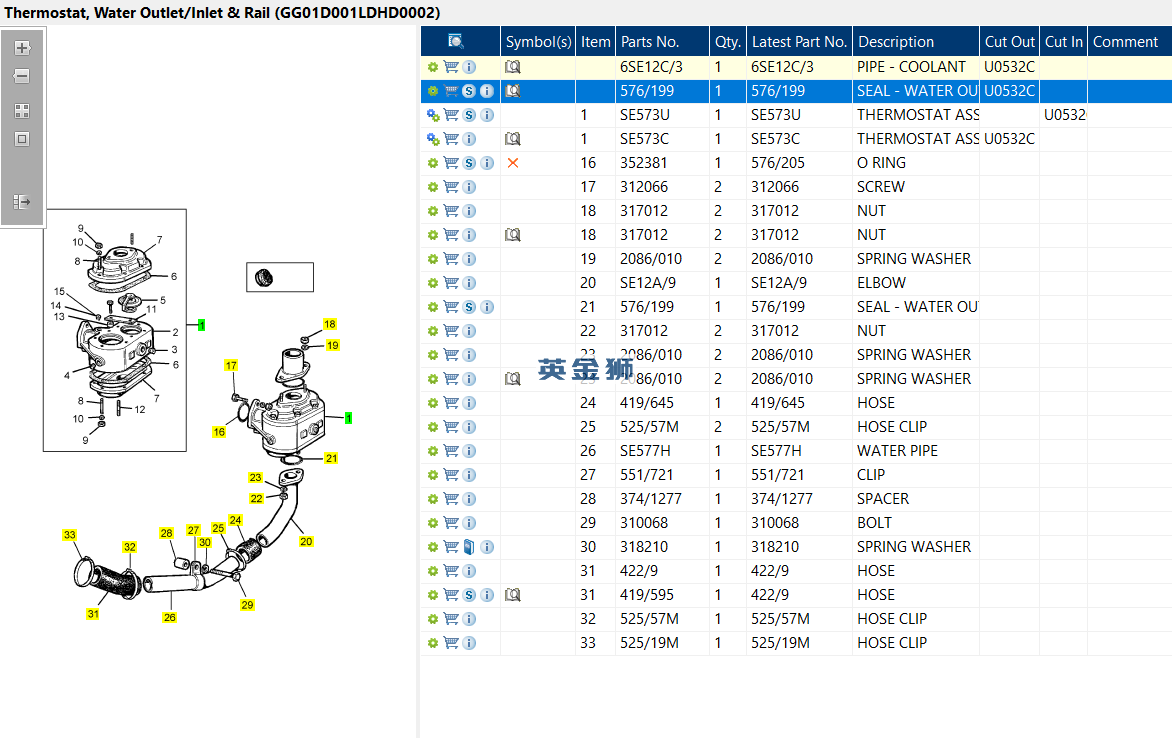Screen dimensions: 1172x738
Task: Click the S icon in the O RING row
Action: 469,162
